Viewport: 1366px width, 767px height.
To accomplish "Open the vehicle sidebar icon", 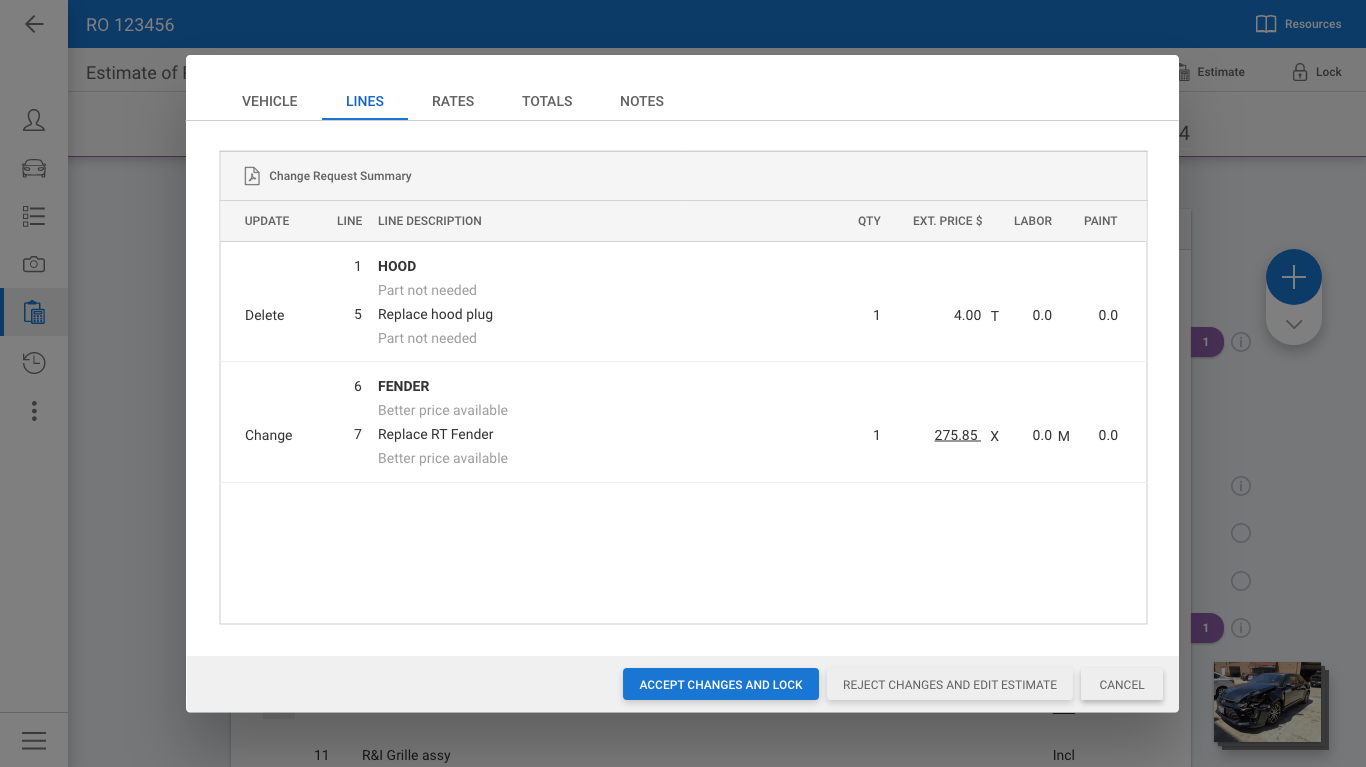I will (34, 168).
